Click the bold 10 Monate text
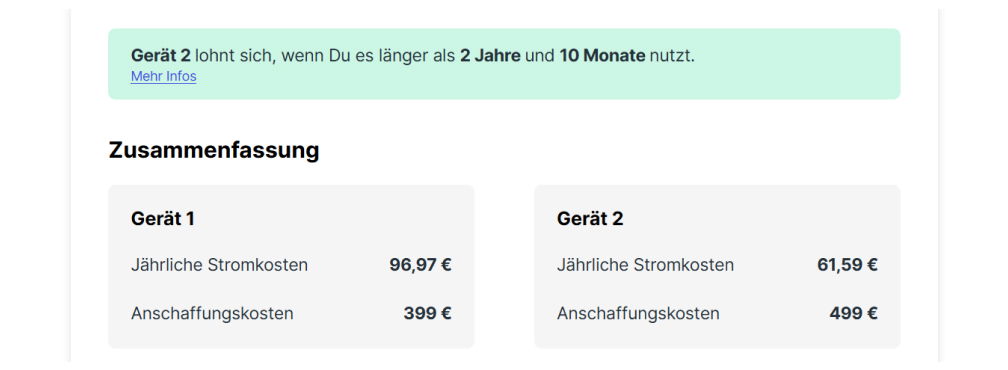1008x370 pixels. click(x=602, y=56)
